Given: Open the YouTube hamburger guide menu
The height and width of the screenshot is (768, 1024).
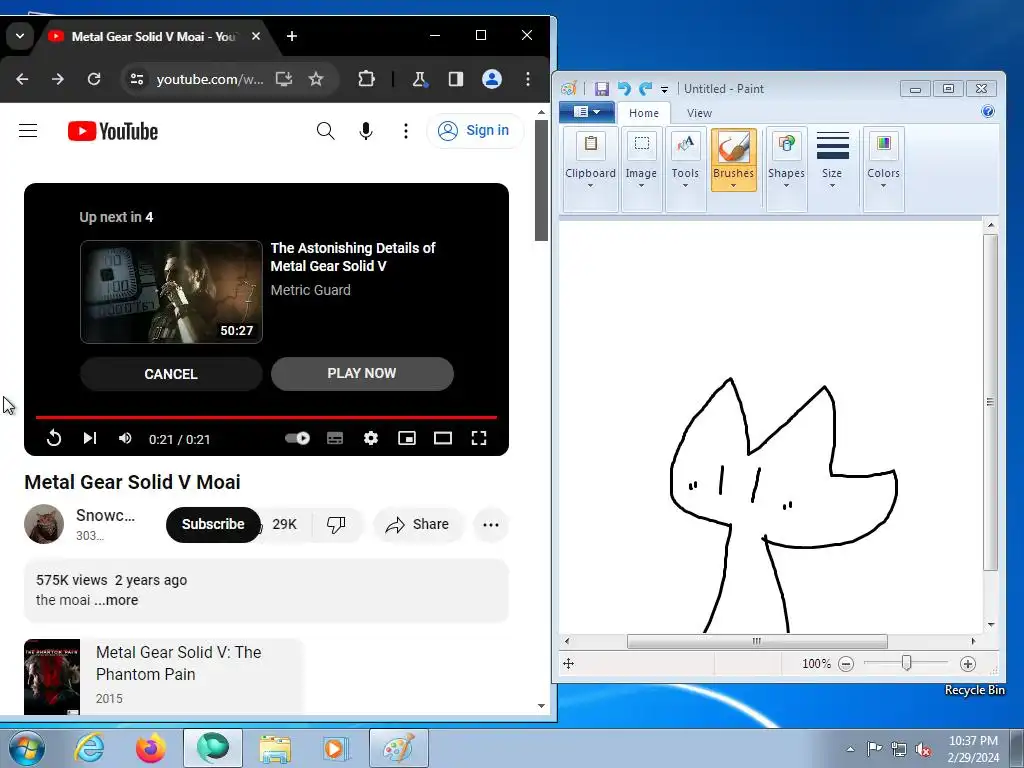Looking at the screenshot, I should point(28,131).
